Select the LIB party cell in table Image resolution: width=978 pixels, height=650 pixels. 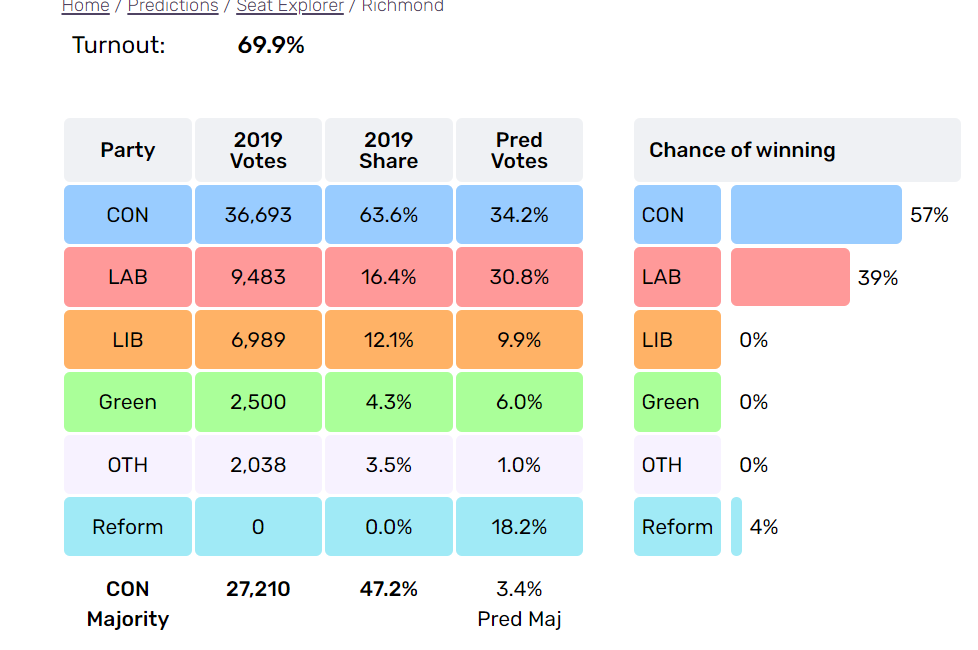pyautogui.click(x=128, y=340)
